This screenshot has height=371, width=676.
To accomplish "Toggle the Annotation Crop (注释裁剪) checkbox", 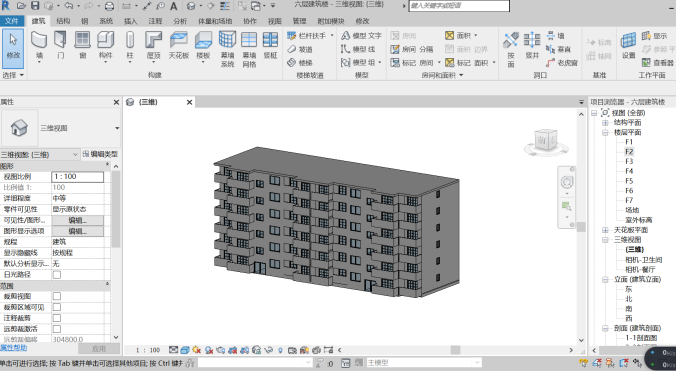I will click(57, 318).
